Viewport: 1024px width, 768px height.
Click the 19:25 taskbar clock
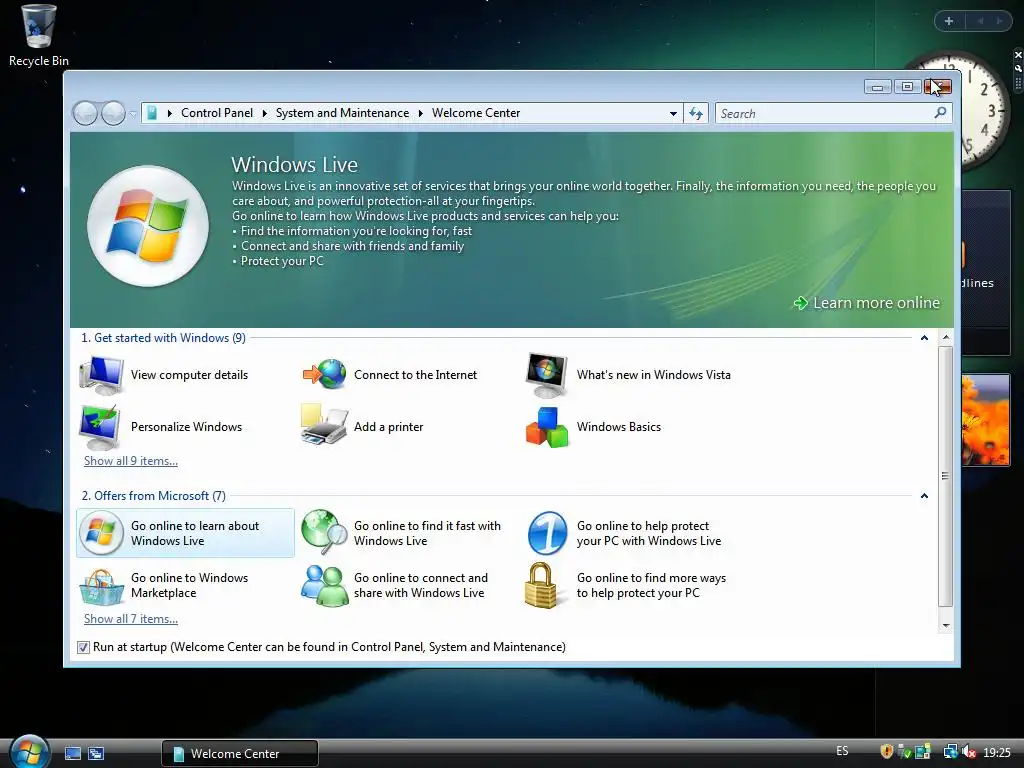(x=997, y=752)
